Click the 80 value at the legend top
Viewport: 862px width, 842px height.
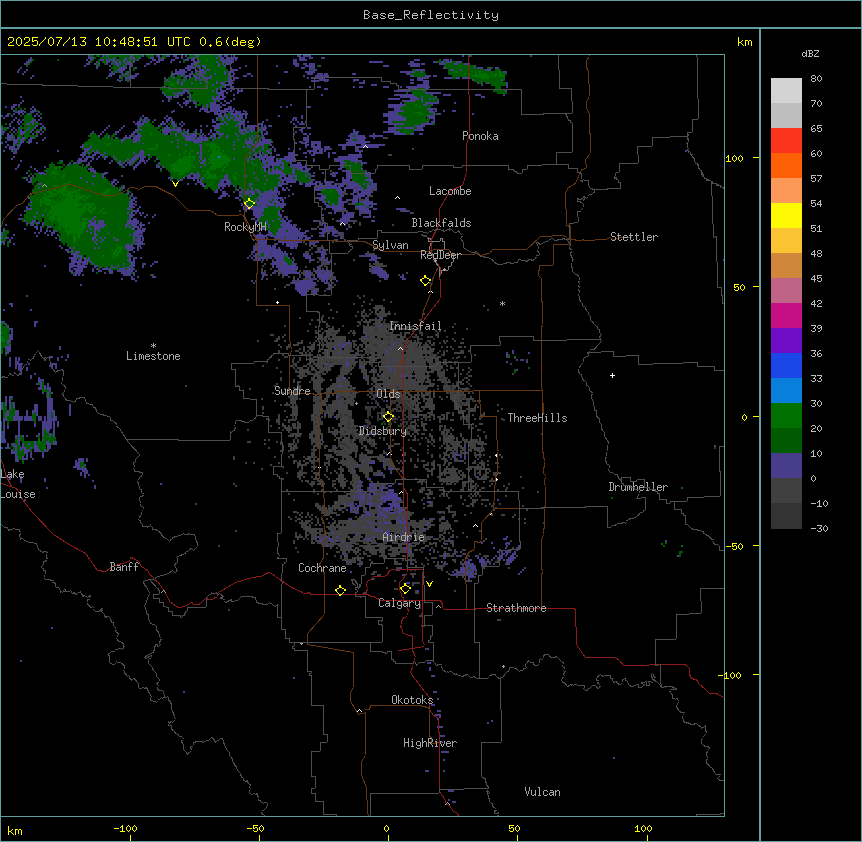tap(816, 79)
